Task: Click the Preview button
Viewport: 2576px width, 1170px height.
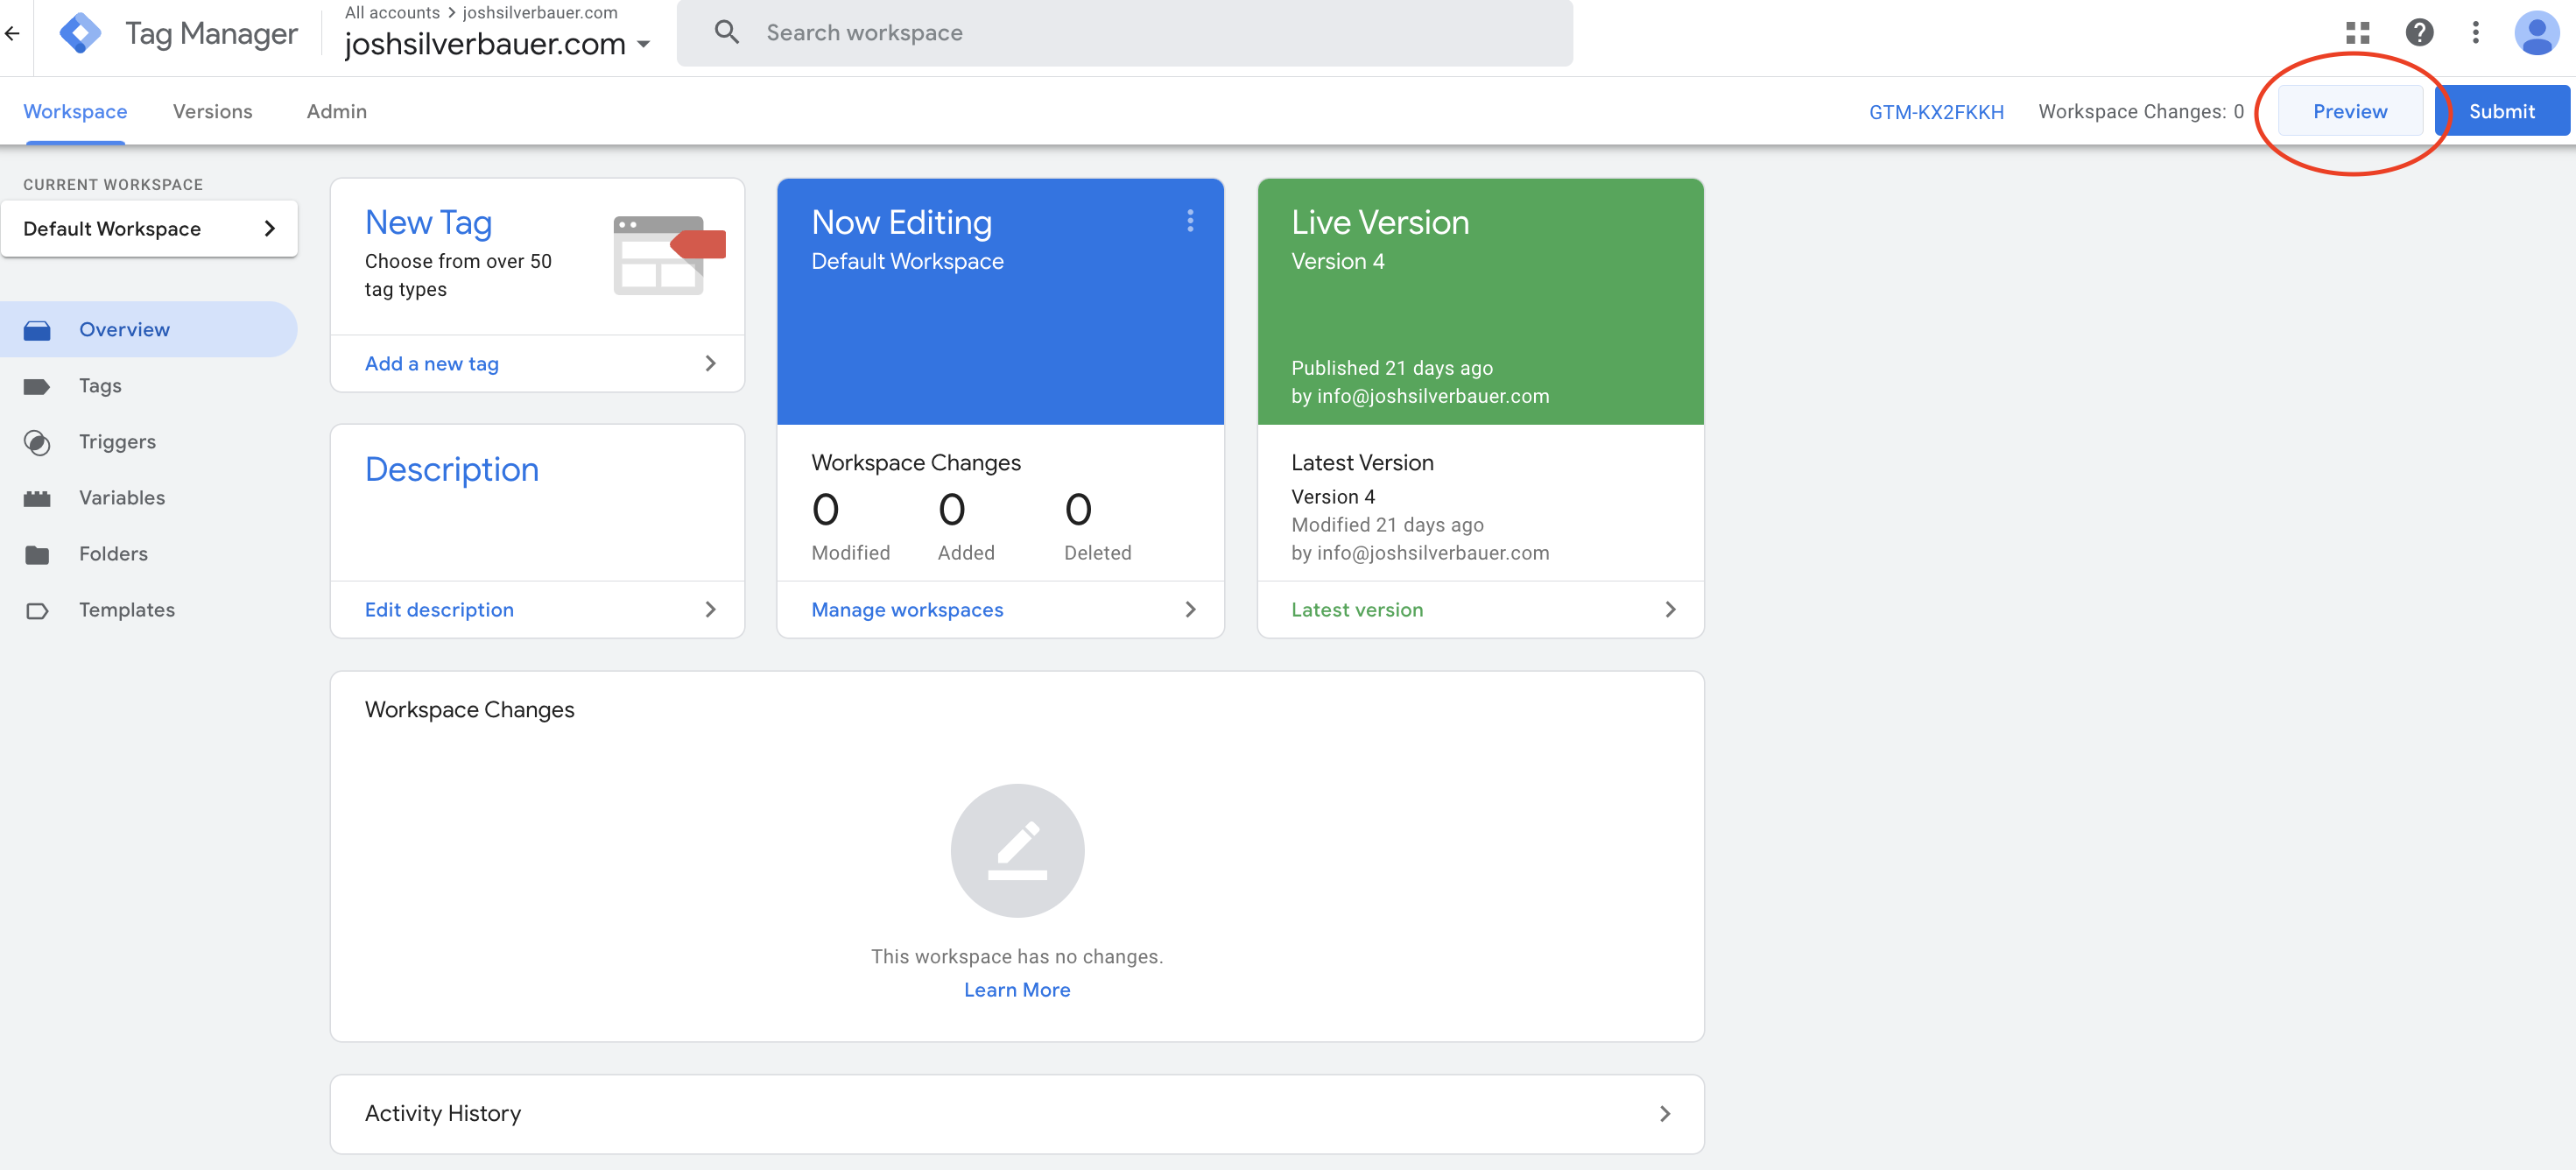Action: 2350,111
